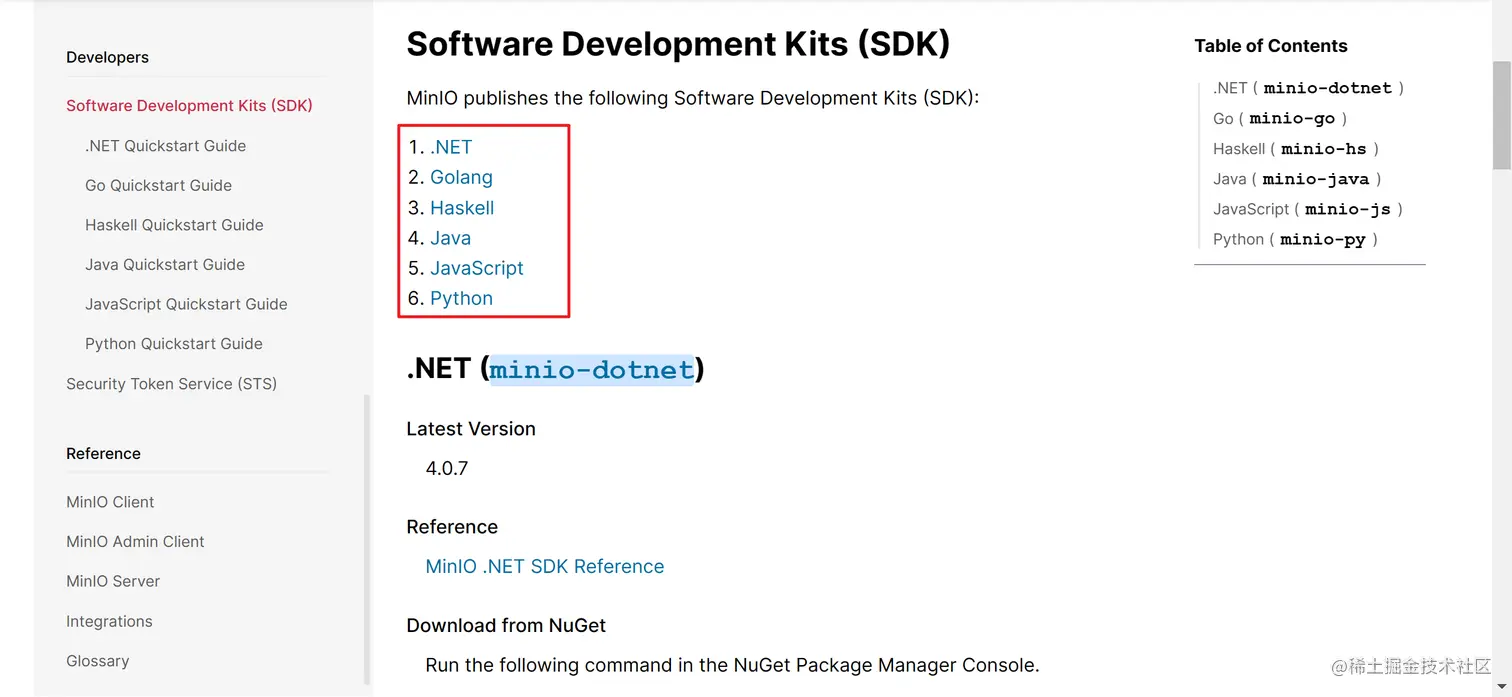The width and height of the screenshot is (1512, 697).
Task: Click the Developers section heading
Action: click(x=107, y=57)
